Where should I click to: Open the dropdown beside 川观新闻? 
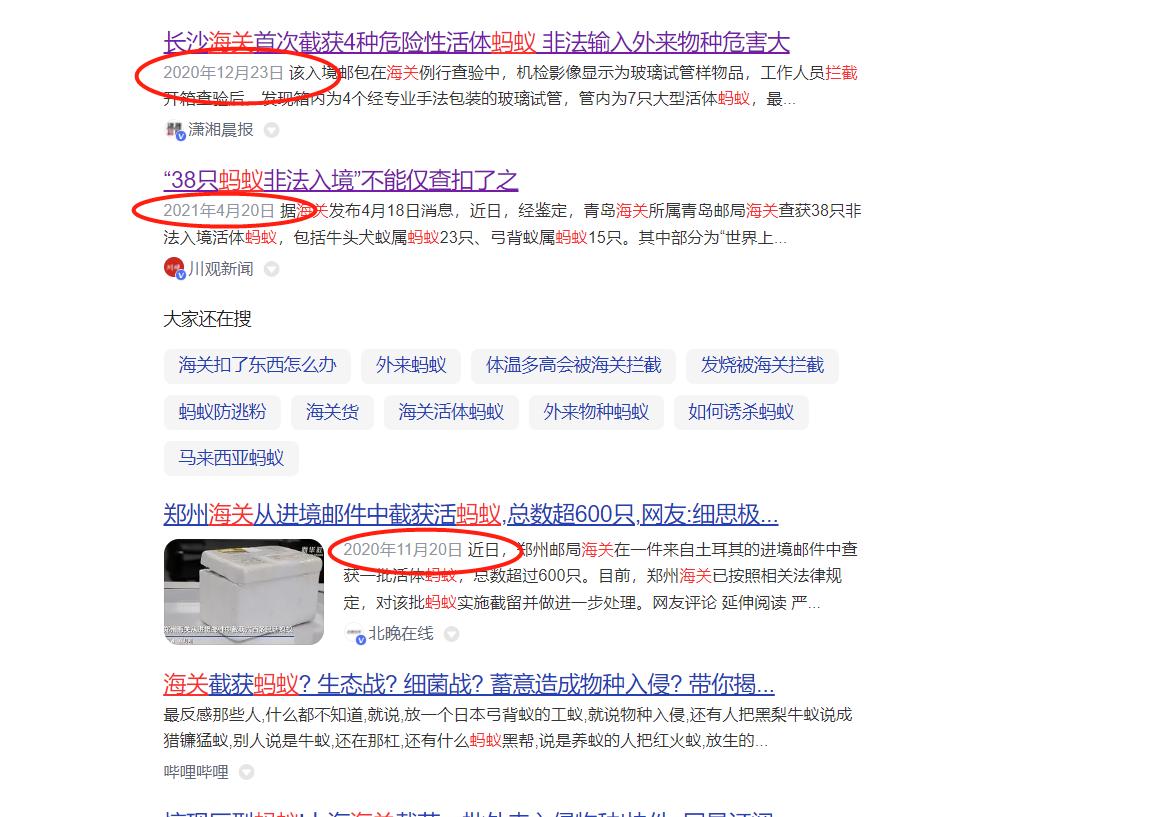(x=271, y=268)
